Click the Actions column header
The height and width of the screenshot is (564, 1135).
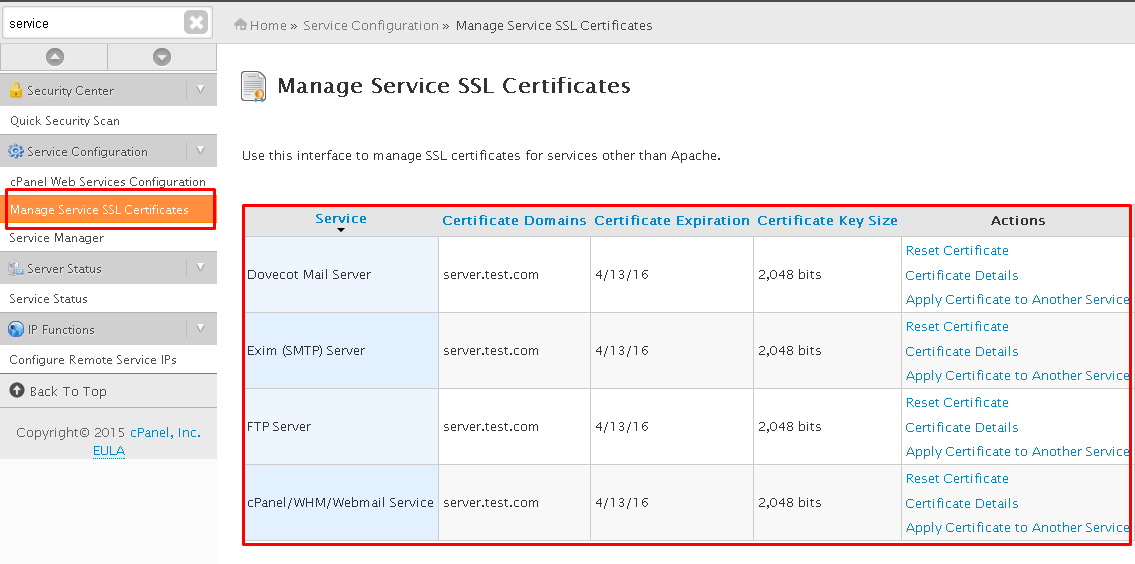click(x=1018, y=221)
